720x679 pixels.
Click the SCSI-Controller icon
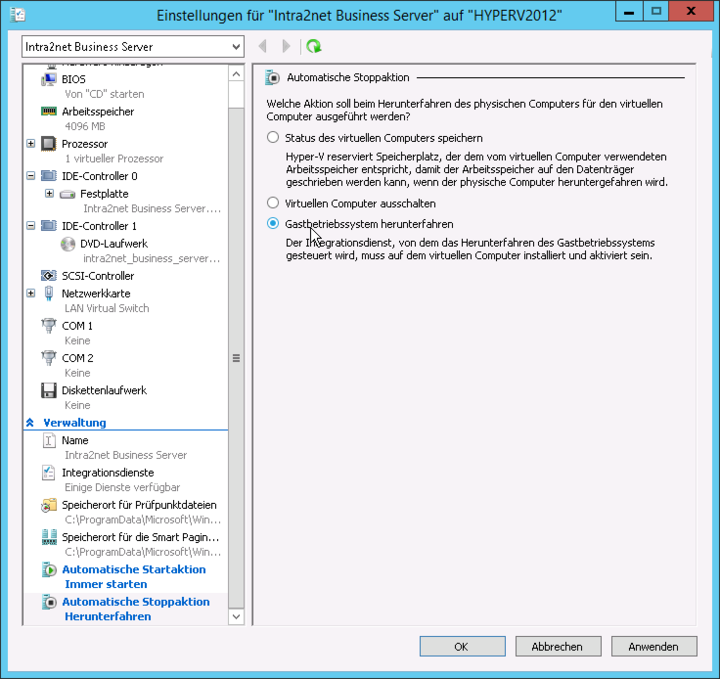coord(49,276)
